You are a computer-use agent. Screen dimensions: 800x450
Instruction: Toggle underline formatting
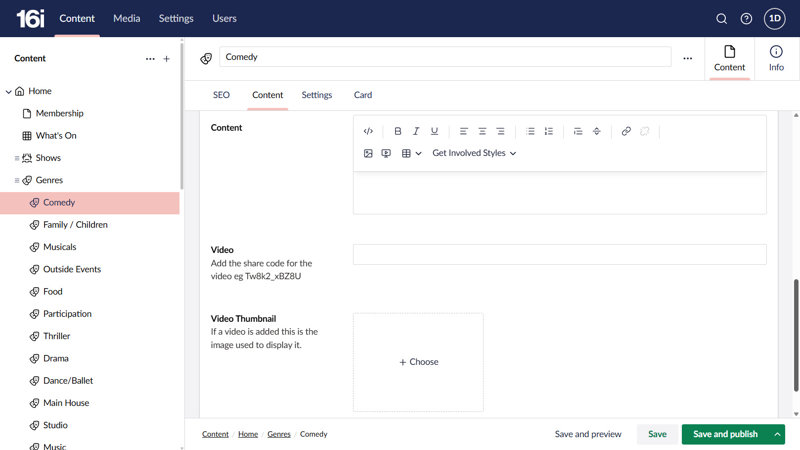click(434, 131)
